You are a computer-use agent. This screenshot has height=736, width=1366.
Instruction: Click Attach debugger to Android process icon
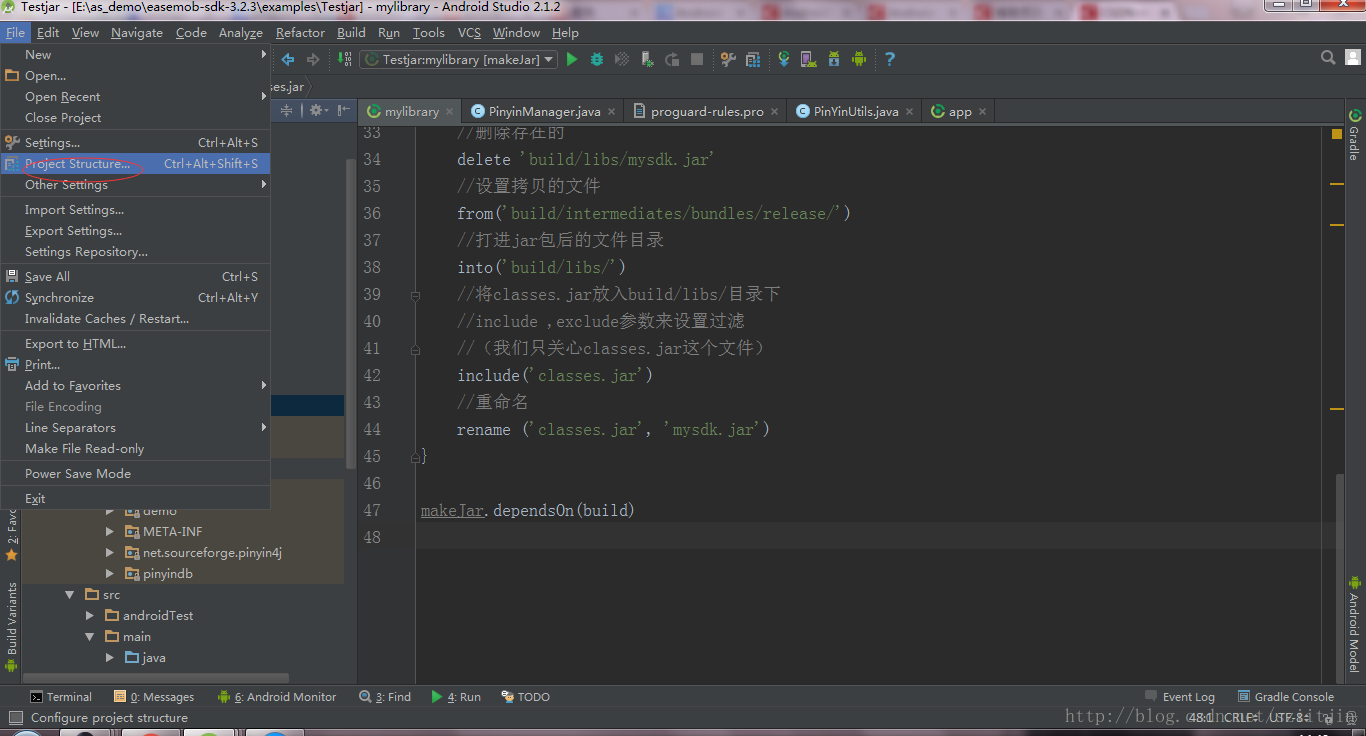click(x=647, y=59)
